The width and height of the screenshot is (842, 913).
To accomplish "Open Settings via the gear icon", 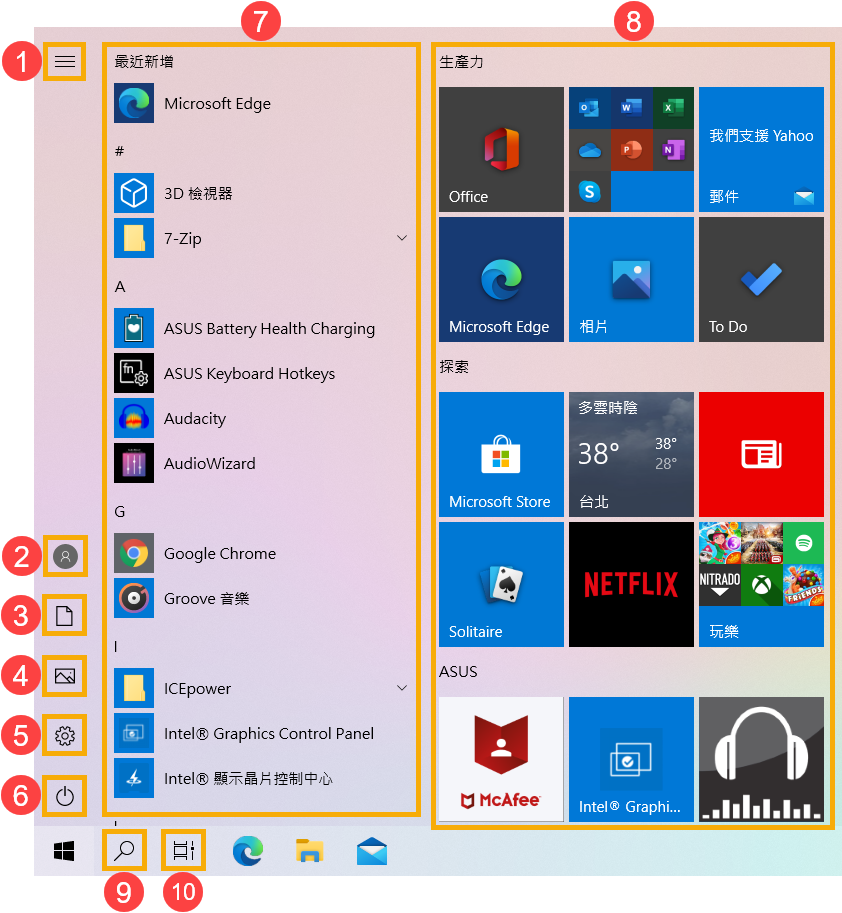I will click(65, 736).
